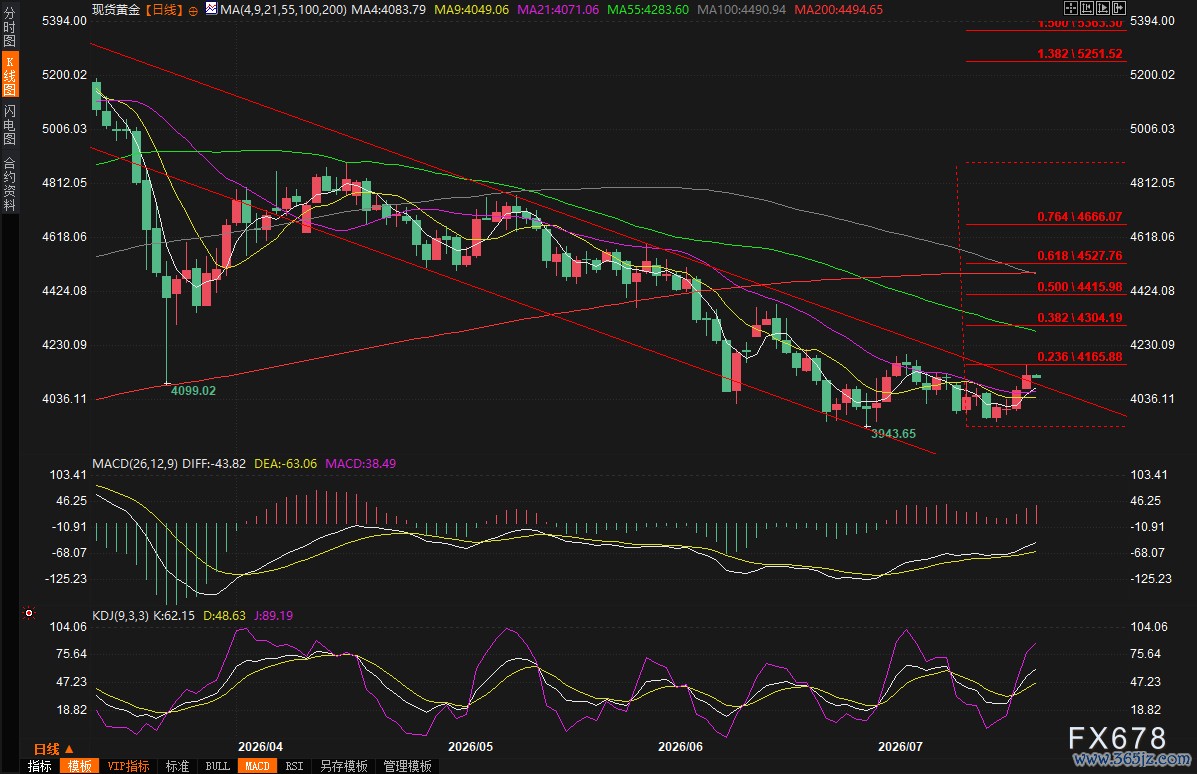Select the K线图 sidebar tab

pyautogui.click(x=9, y=76)
